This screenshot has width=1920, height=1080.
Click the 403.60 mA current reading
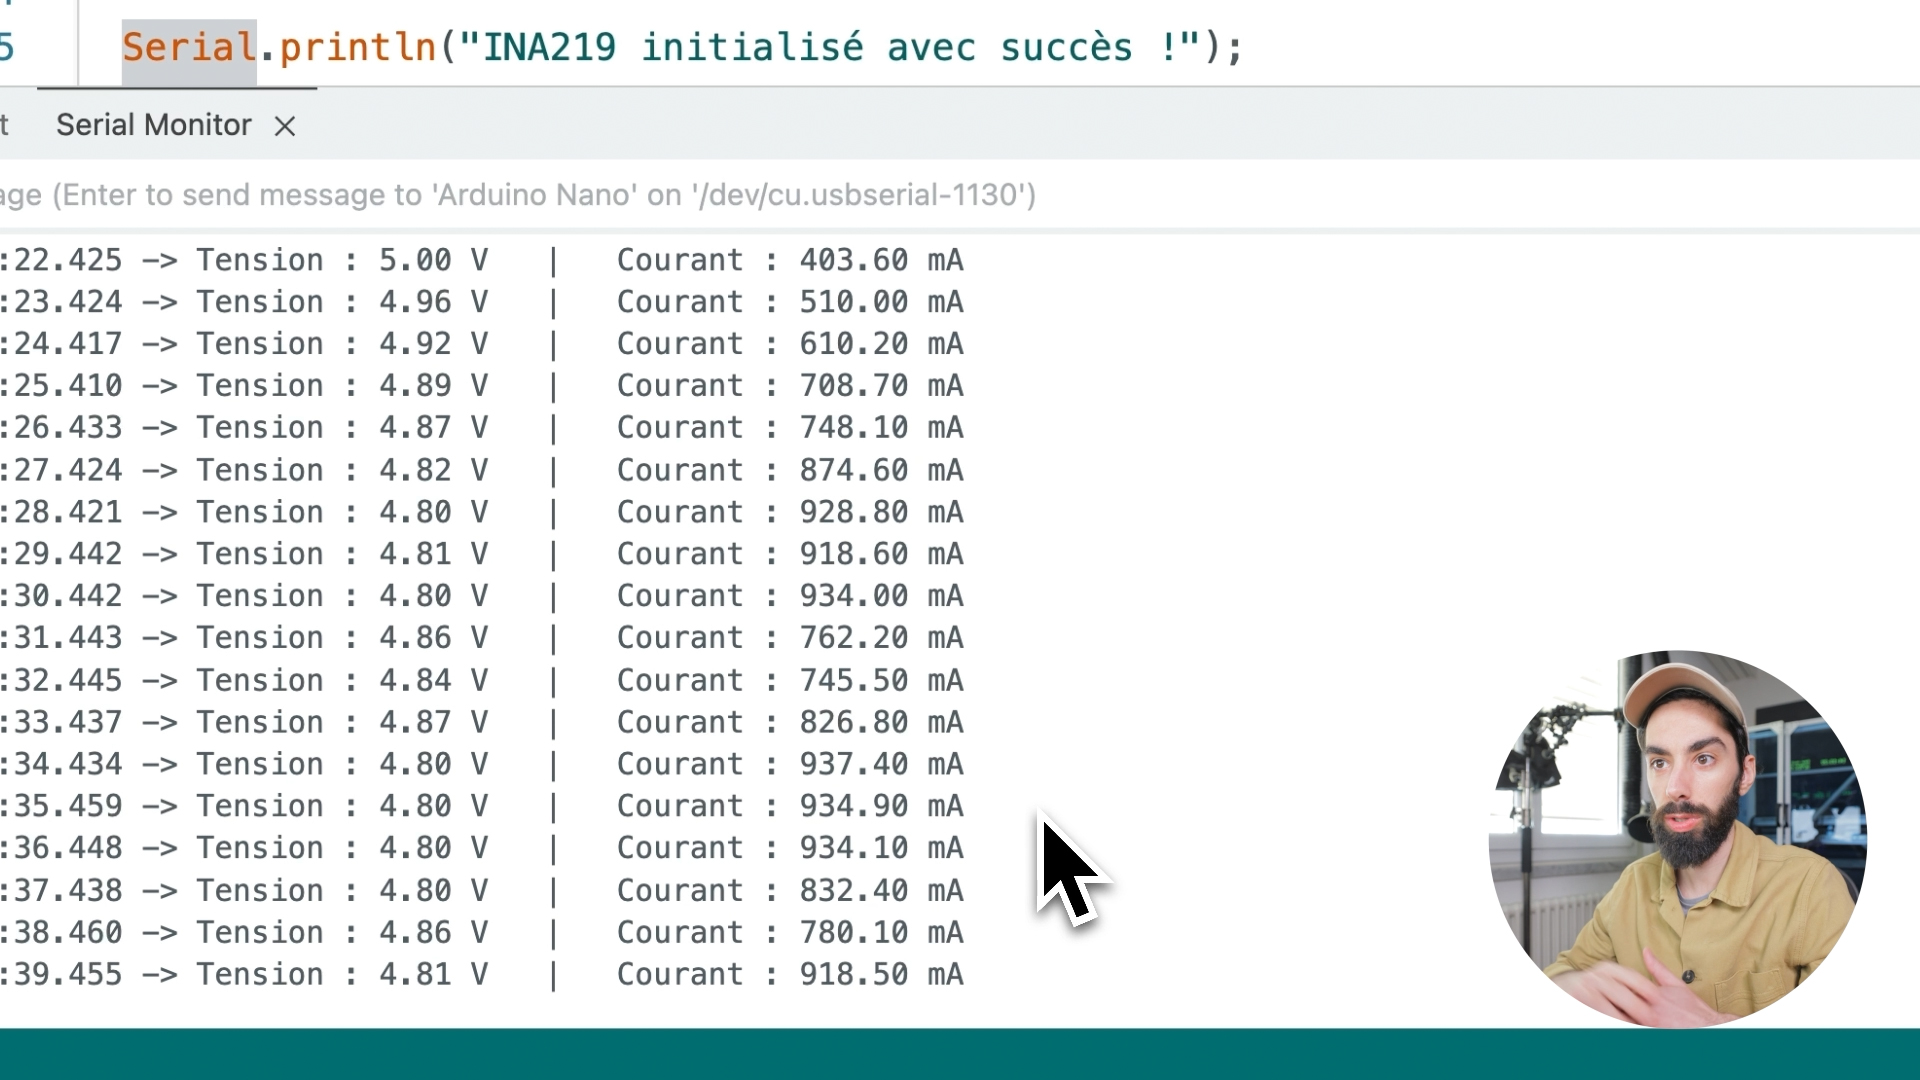(880, 260)
